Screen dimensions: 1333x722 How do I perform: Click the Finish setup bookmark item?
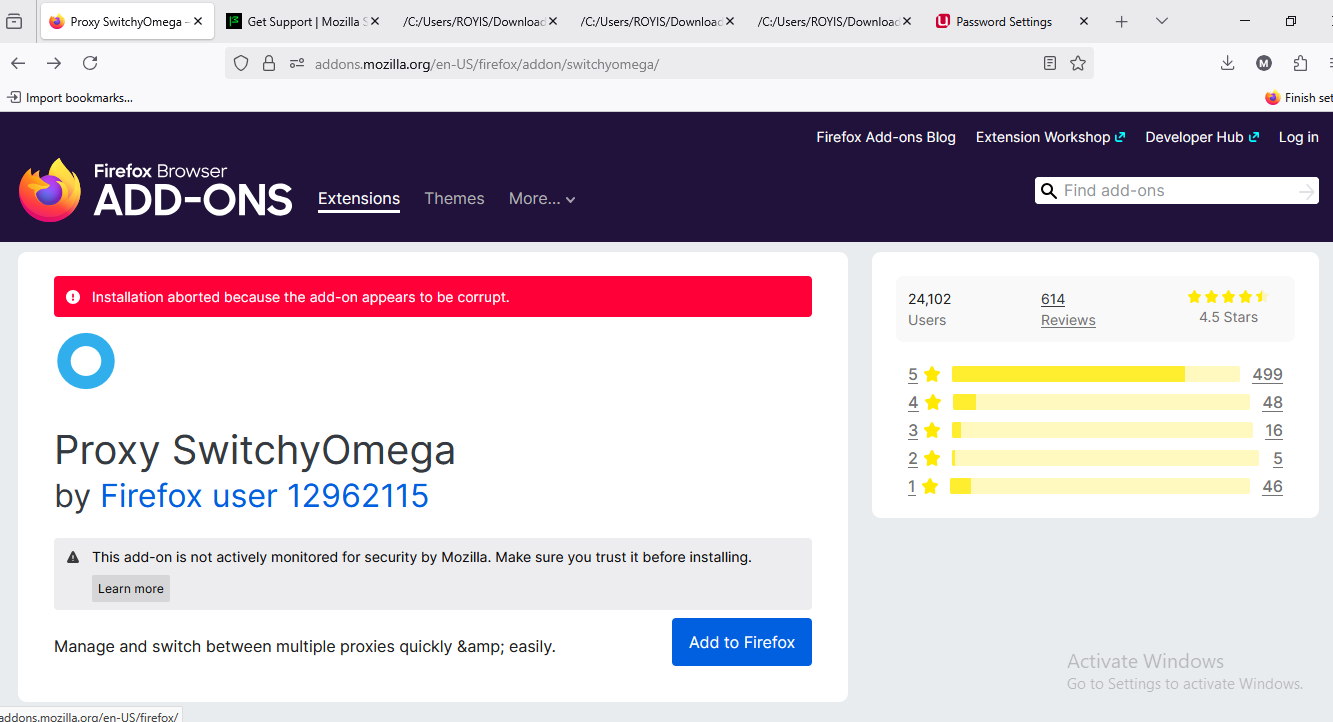(x=1299, y=97)
